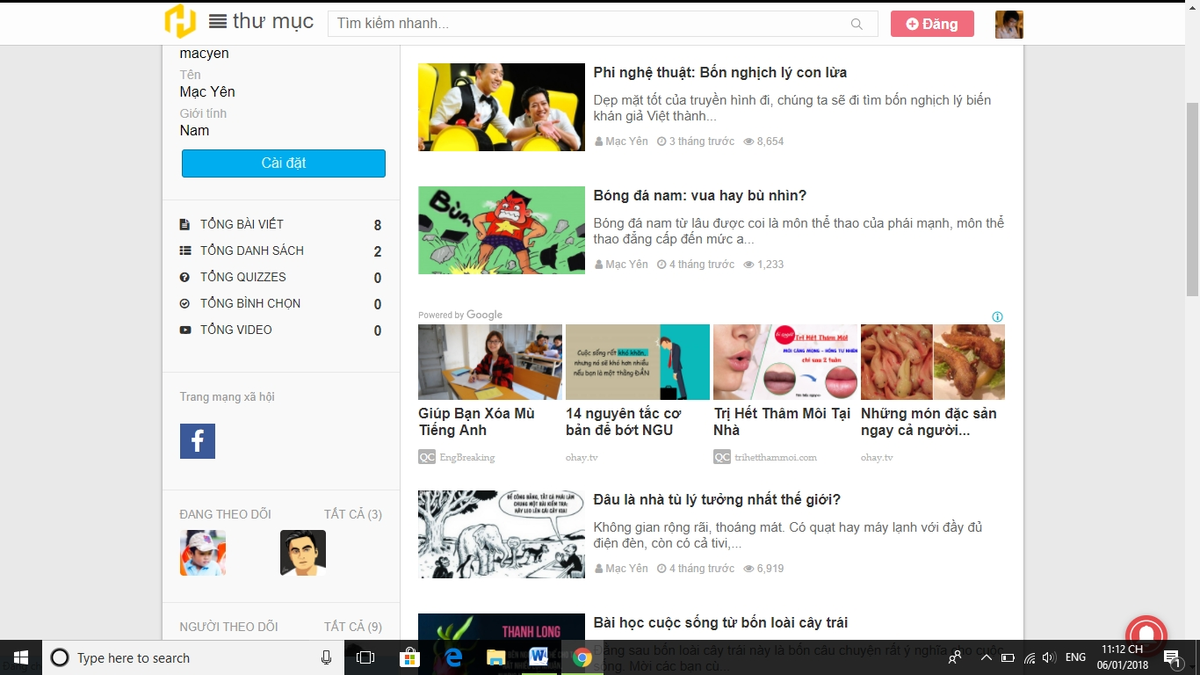Open TỔNG BÀI VIẾT stats row
The width and height of the screenshot is (1200, 675).
[x=280, y=225]
